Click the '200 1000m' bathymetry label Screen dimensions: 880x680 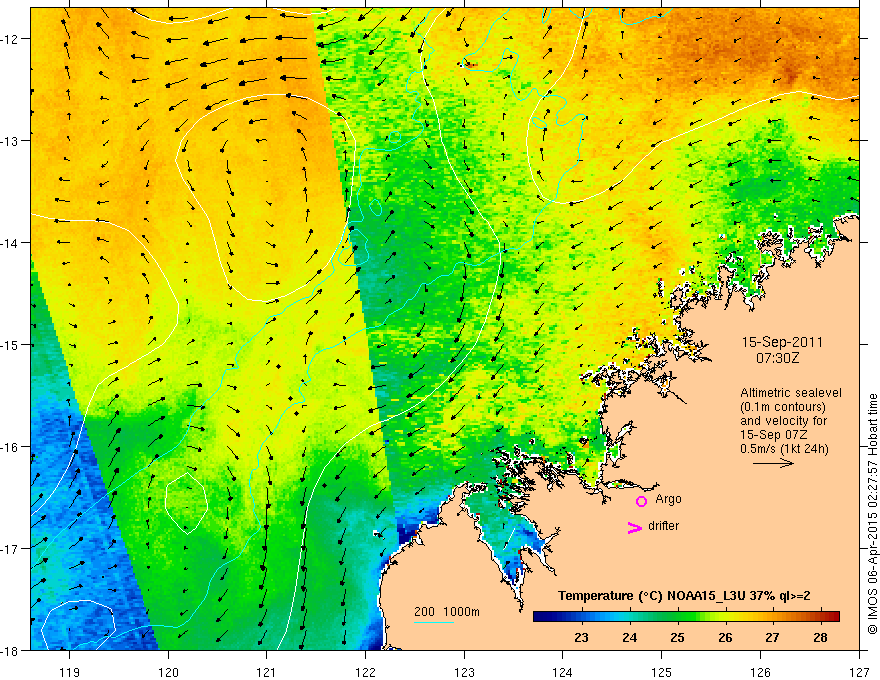click(447, 612)
